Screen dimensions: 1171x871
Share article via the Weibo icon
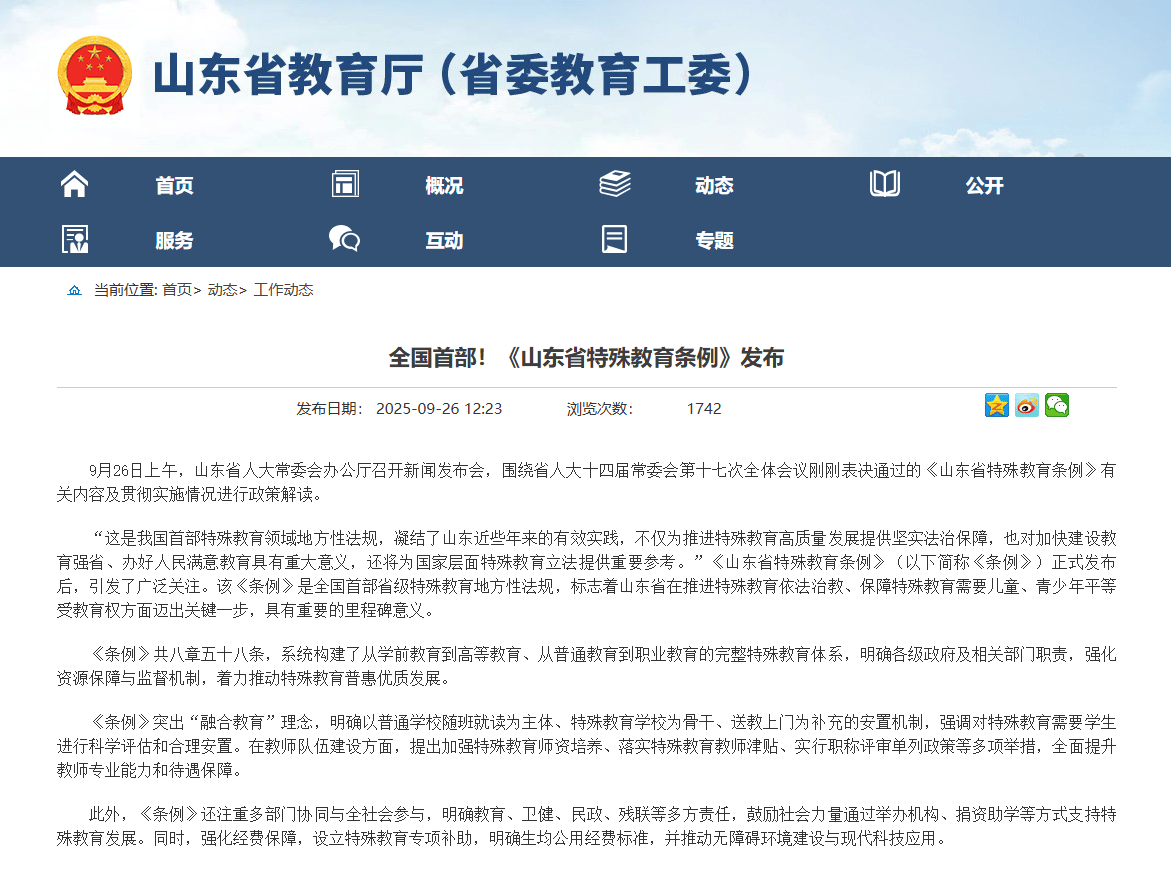point(1027,405)
